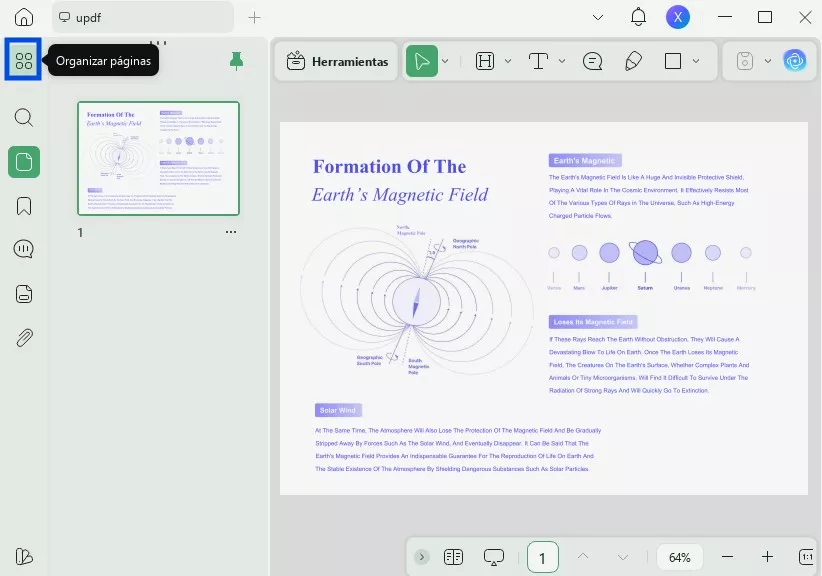
Task: Expand the shape rectangle tool dropdown
Action: click(x=695, y=61)
